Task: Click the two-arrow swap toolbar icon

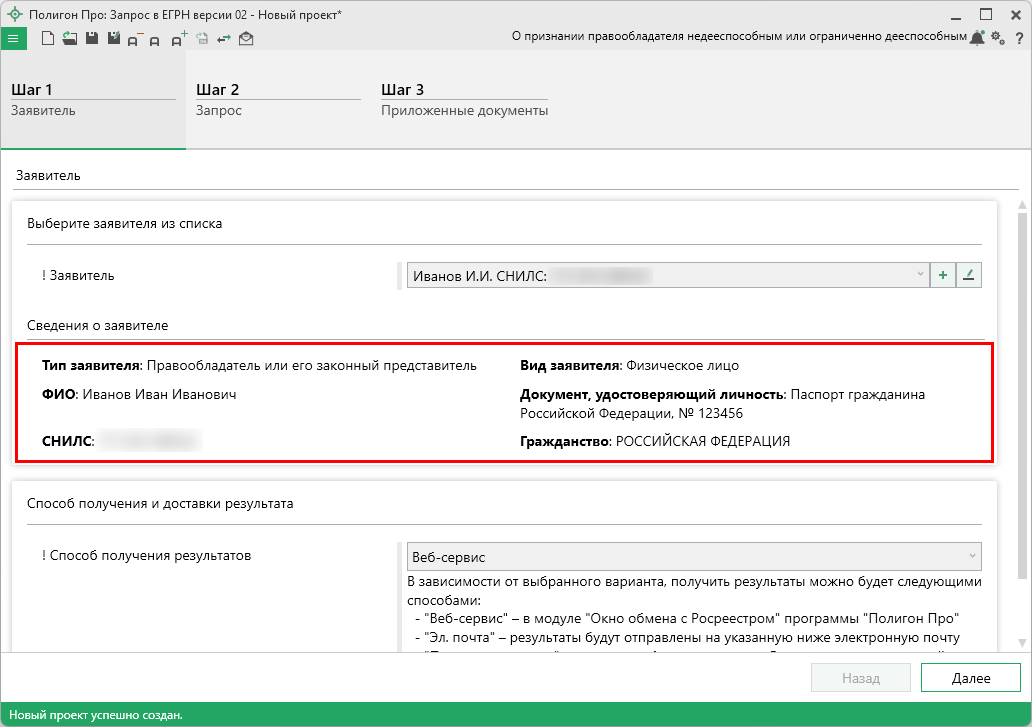Action: (x=224, y=39)
